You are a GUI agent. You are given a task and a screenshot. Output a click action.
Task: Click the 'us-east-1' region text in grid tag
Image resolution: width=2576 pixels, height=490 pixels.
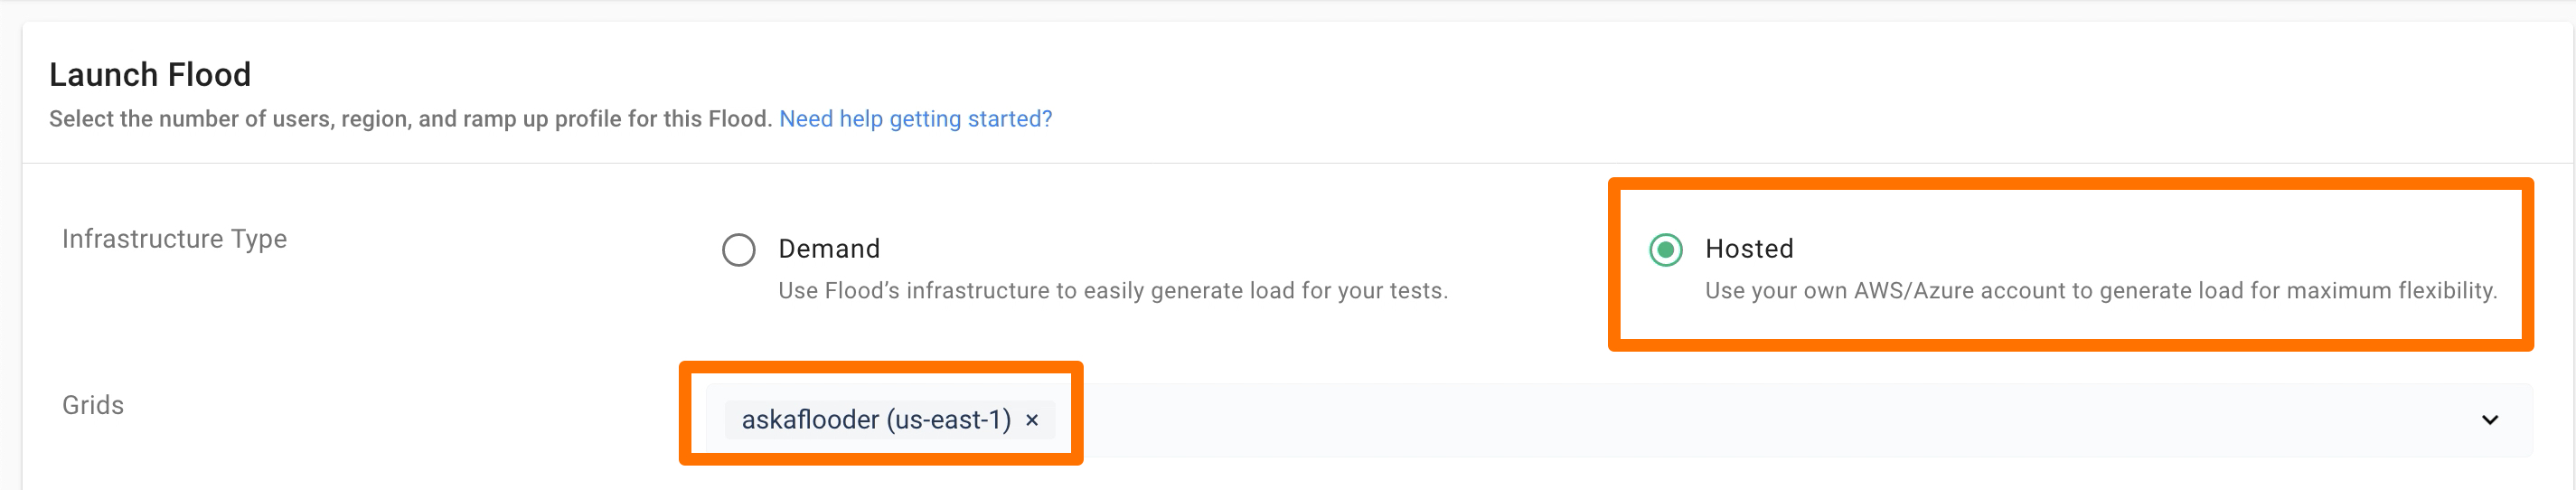coord(949,420)
